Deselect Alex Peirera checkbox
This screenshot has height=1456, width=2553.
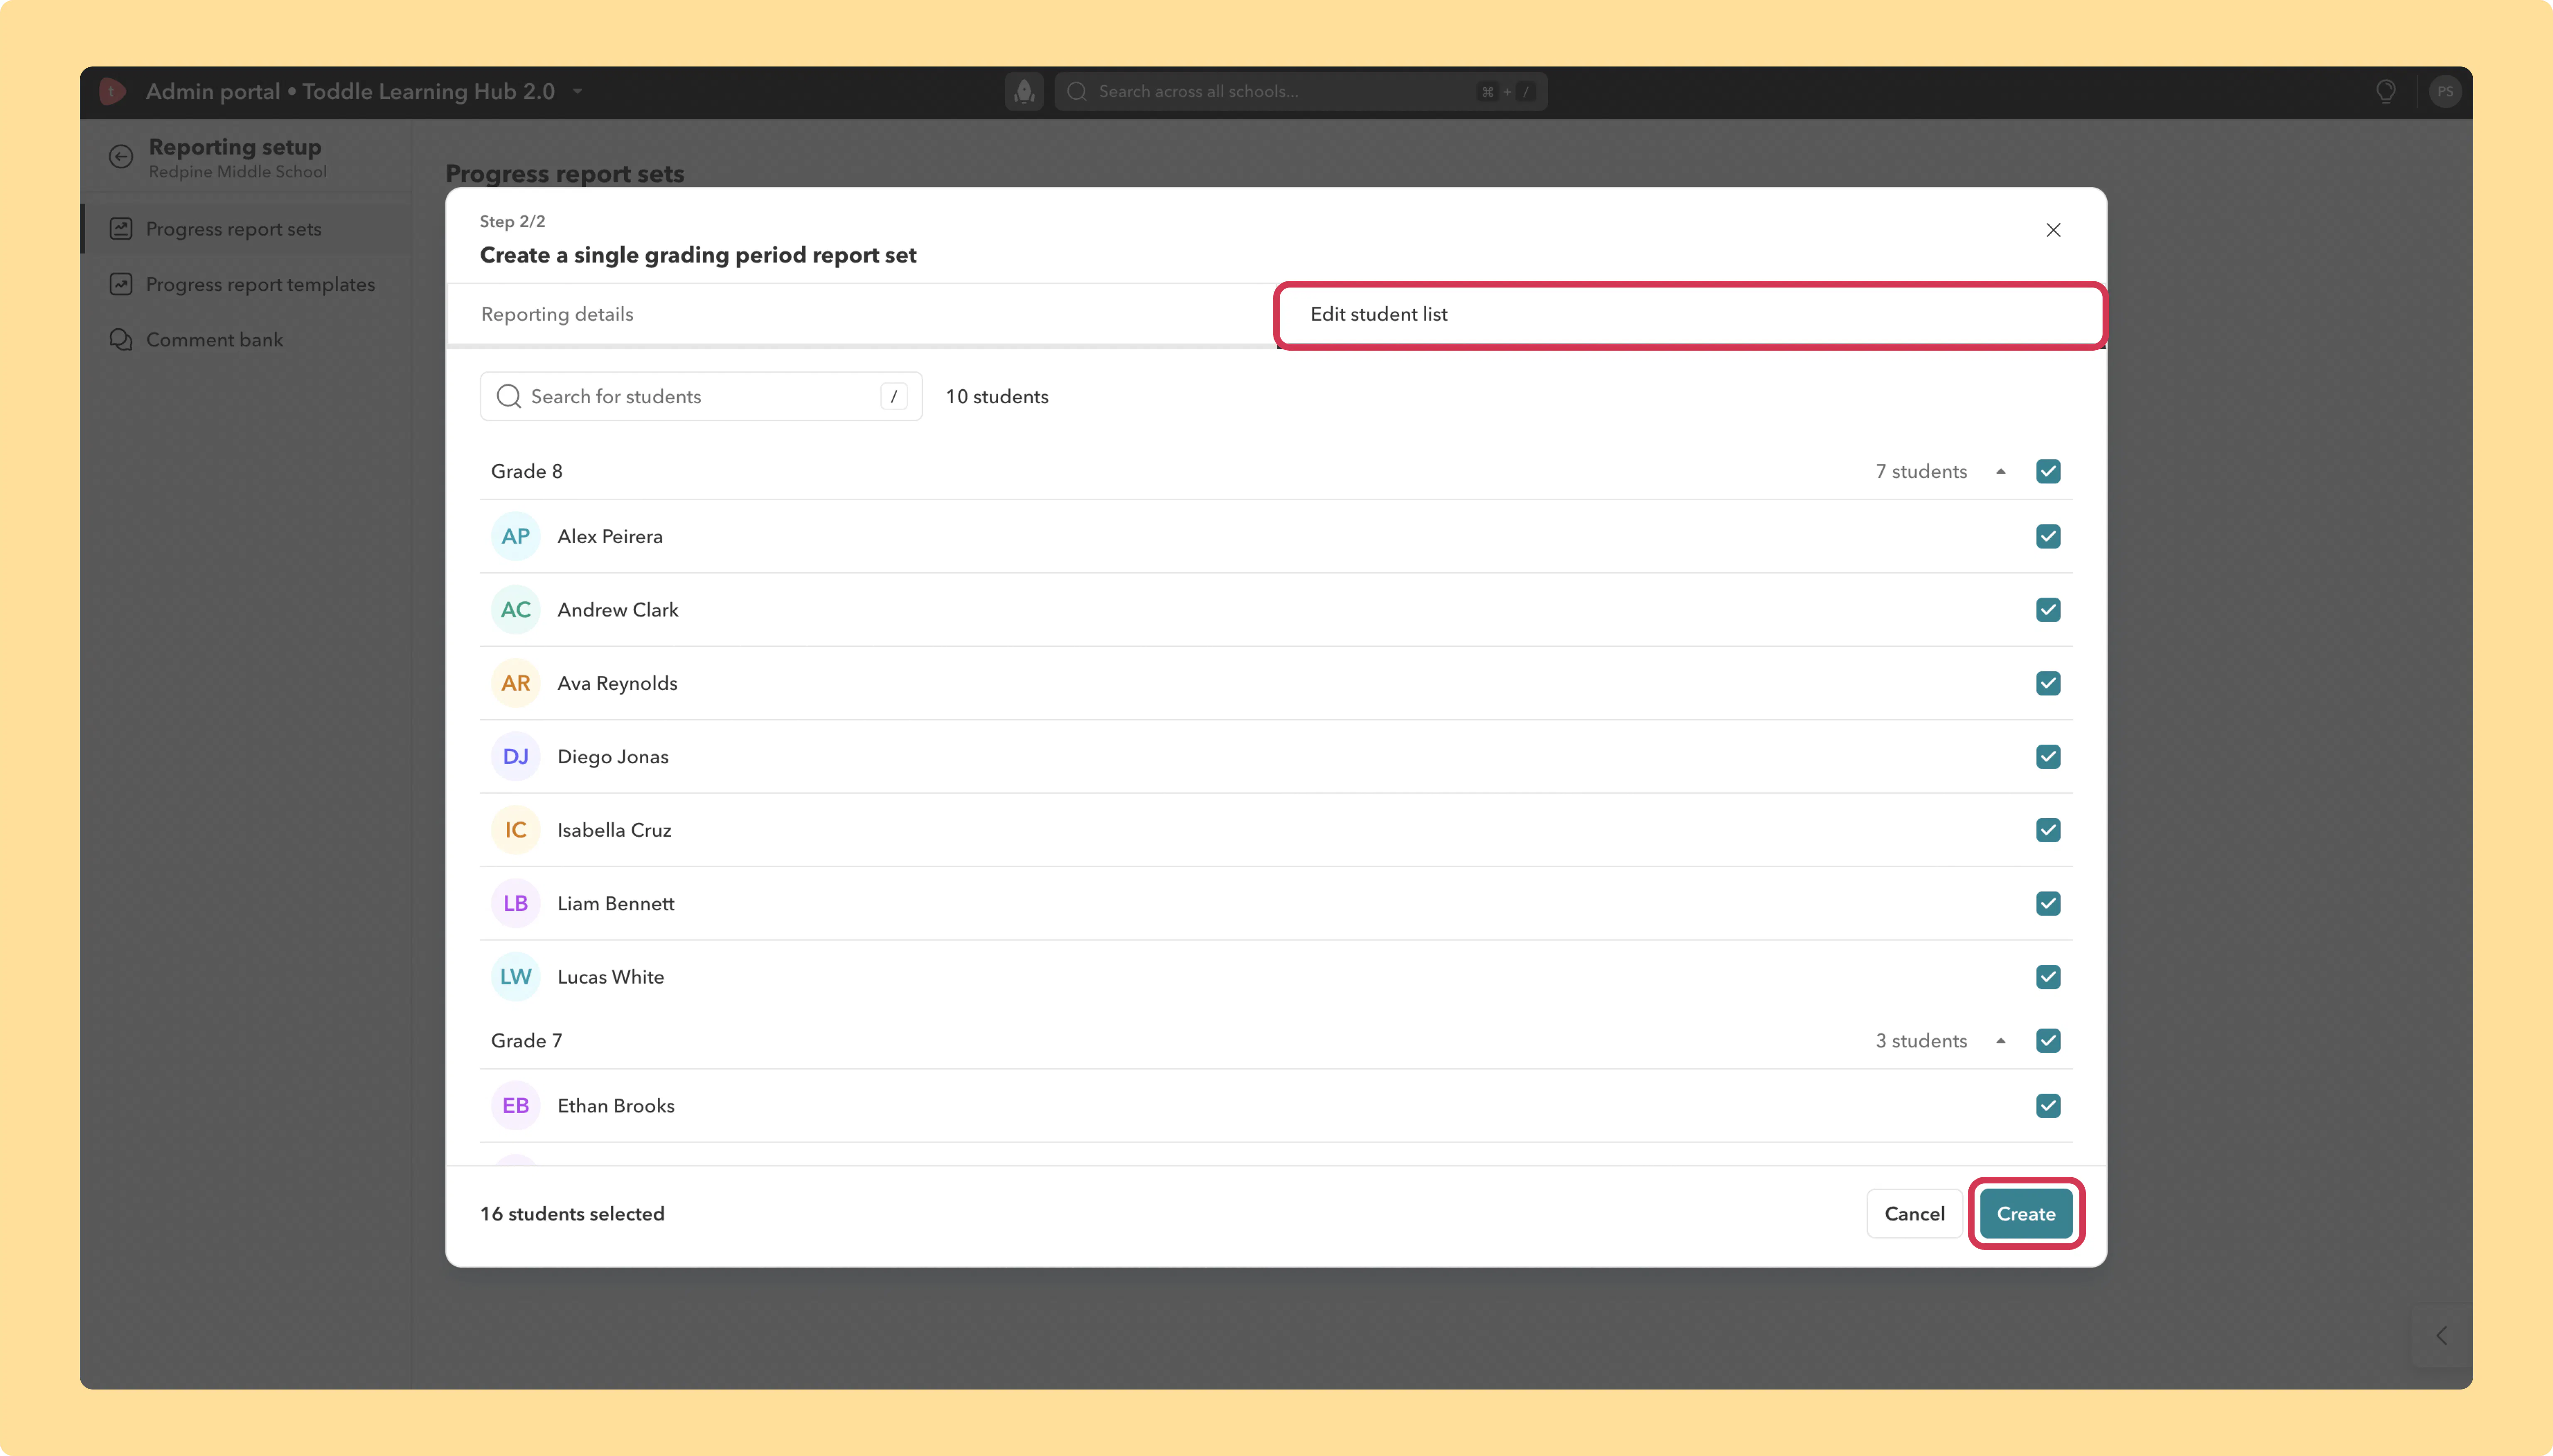click(x=2048, y=536)
